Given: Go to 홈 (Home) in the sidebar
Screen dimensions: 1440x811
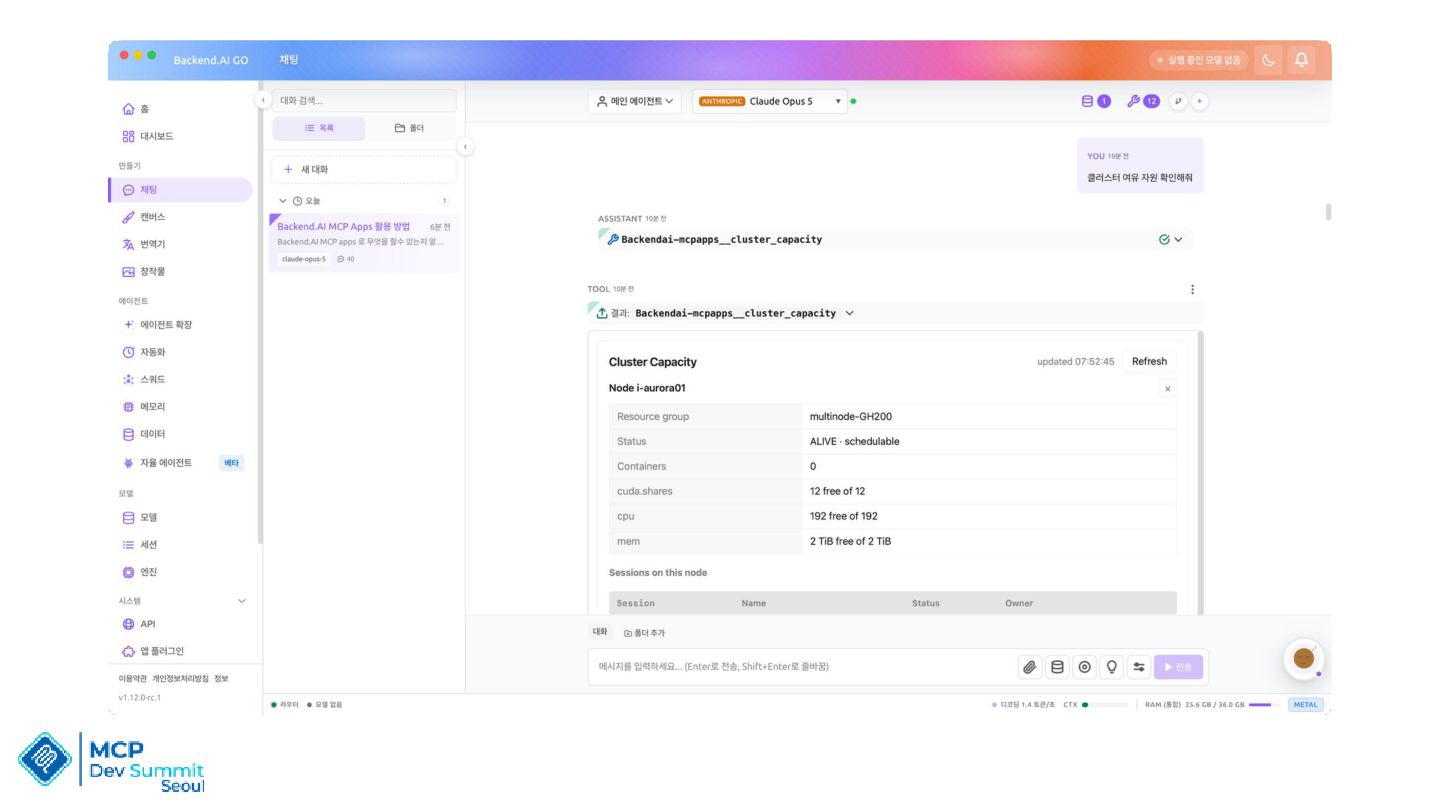Looking at the screenshot, I should coord(180,109).
